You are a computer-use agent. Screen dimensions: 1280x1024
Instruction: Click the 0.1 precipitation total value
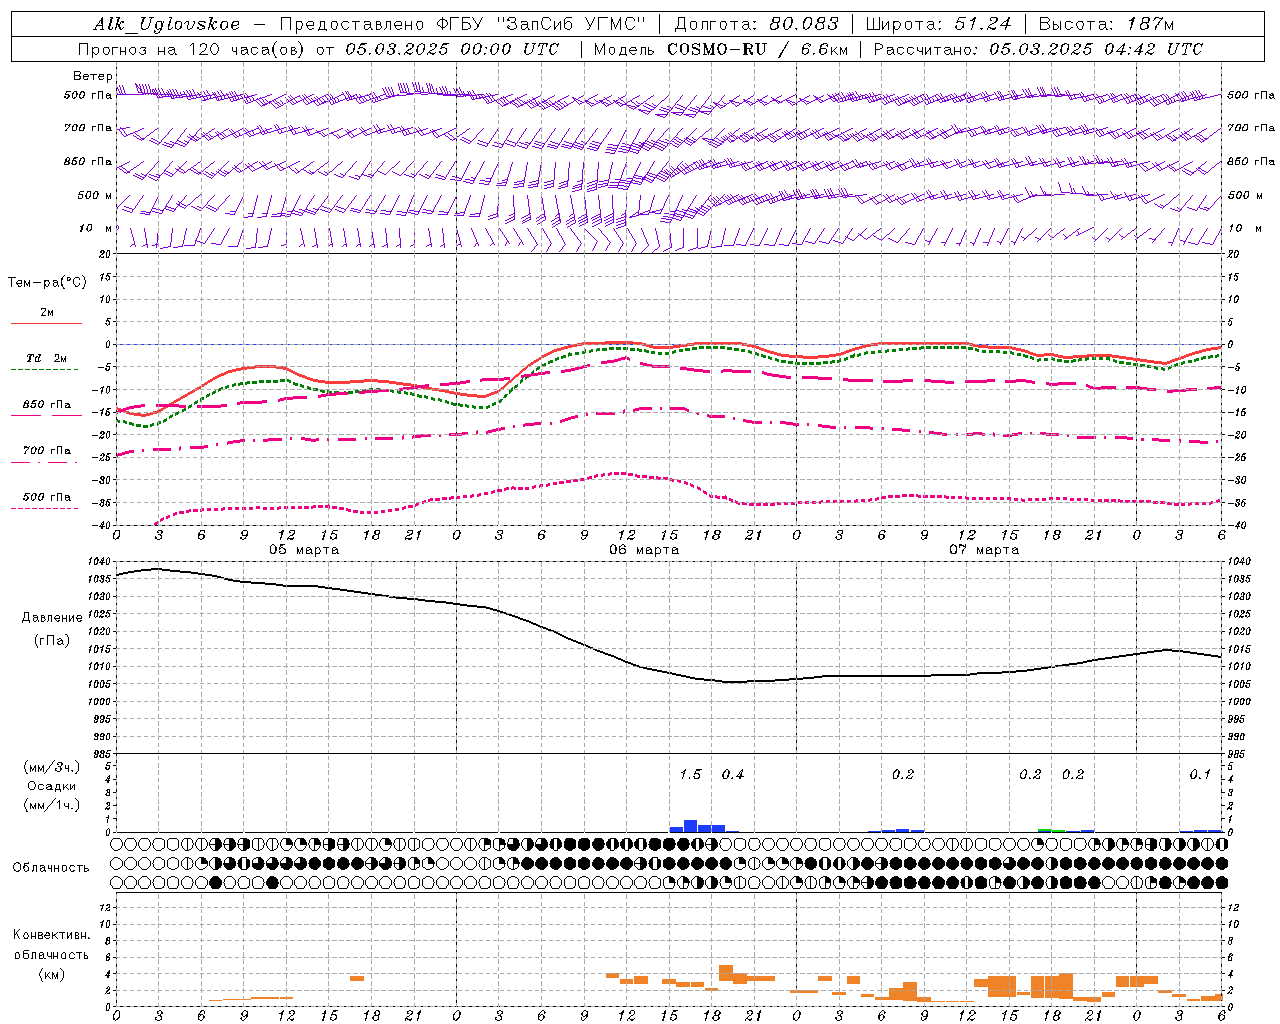1200,774
